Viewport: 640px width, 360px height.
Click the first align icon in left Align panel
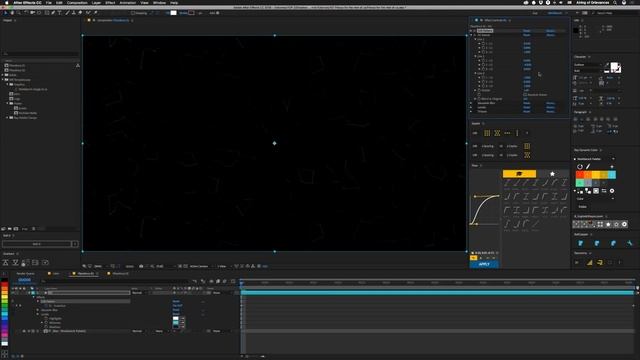6,262
